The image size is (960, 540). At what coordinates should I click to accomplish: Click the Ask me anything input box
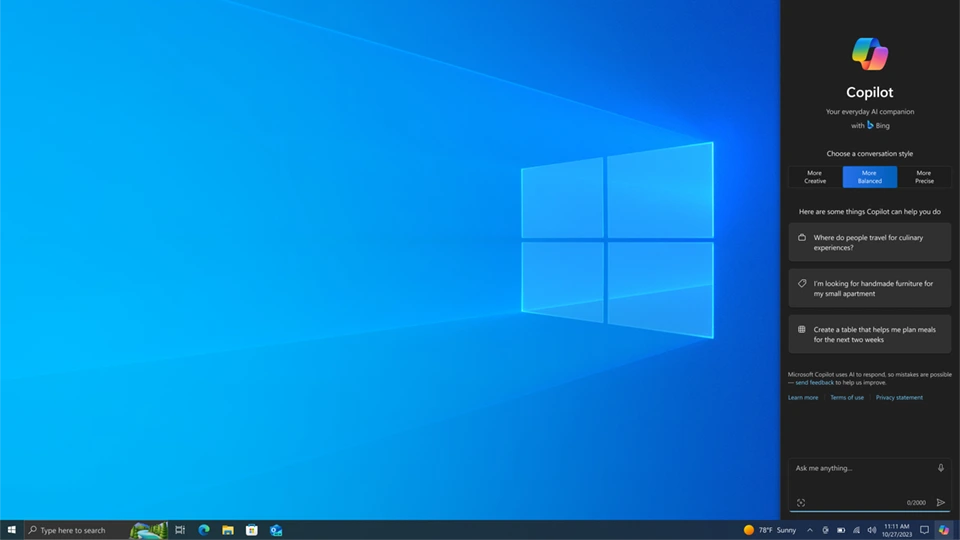869,485
